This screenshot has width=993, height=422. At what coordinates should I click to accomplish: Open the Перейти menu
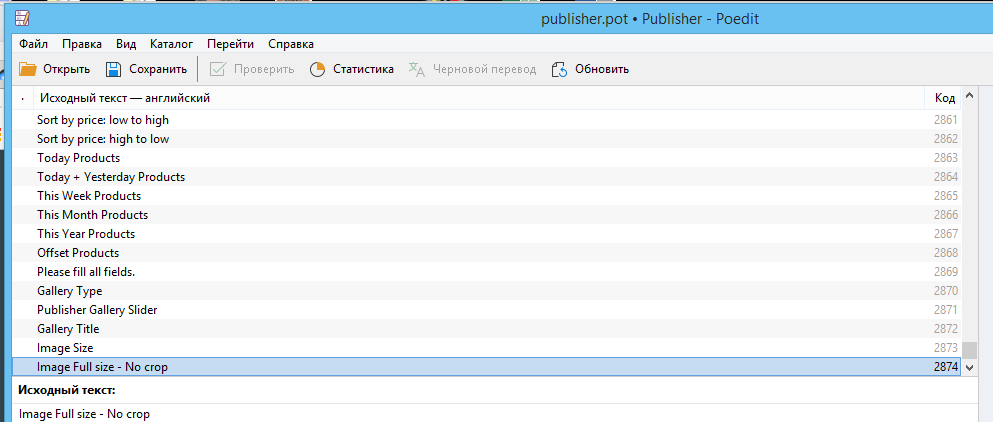pyautogui.click(x=230, y=44)
